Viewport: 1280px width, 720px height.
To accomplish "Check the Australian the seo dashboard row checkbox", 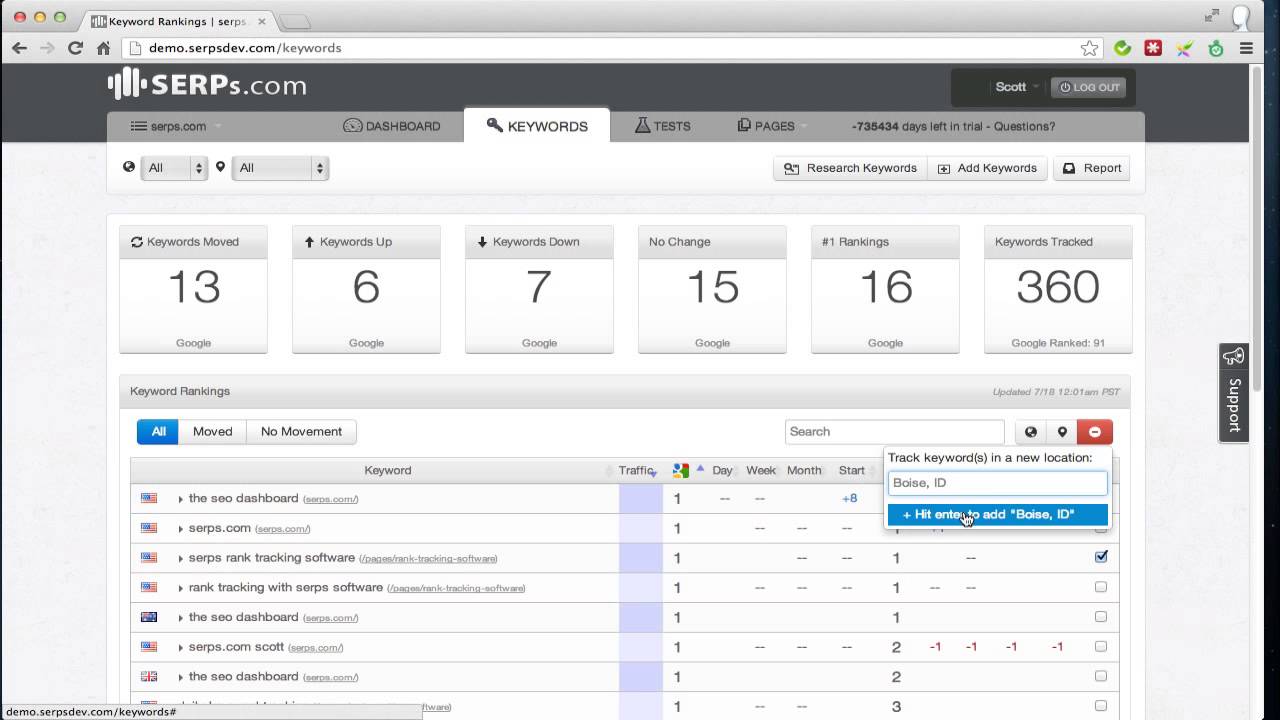I will (1101, 617).
